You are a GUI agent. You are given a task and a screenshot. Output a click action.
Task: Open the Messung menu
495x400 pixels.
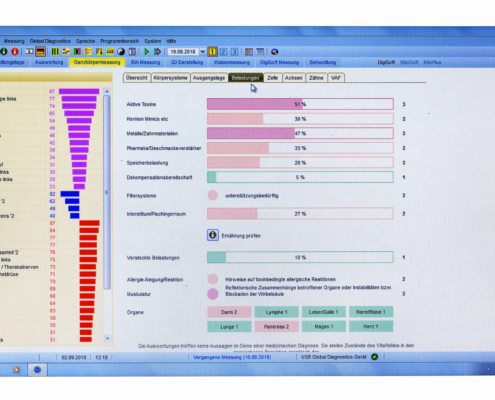pos(14,41)
